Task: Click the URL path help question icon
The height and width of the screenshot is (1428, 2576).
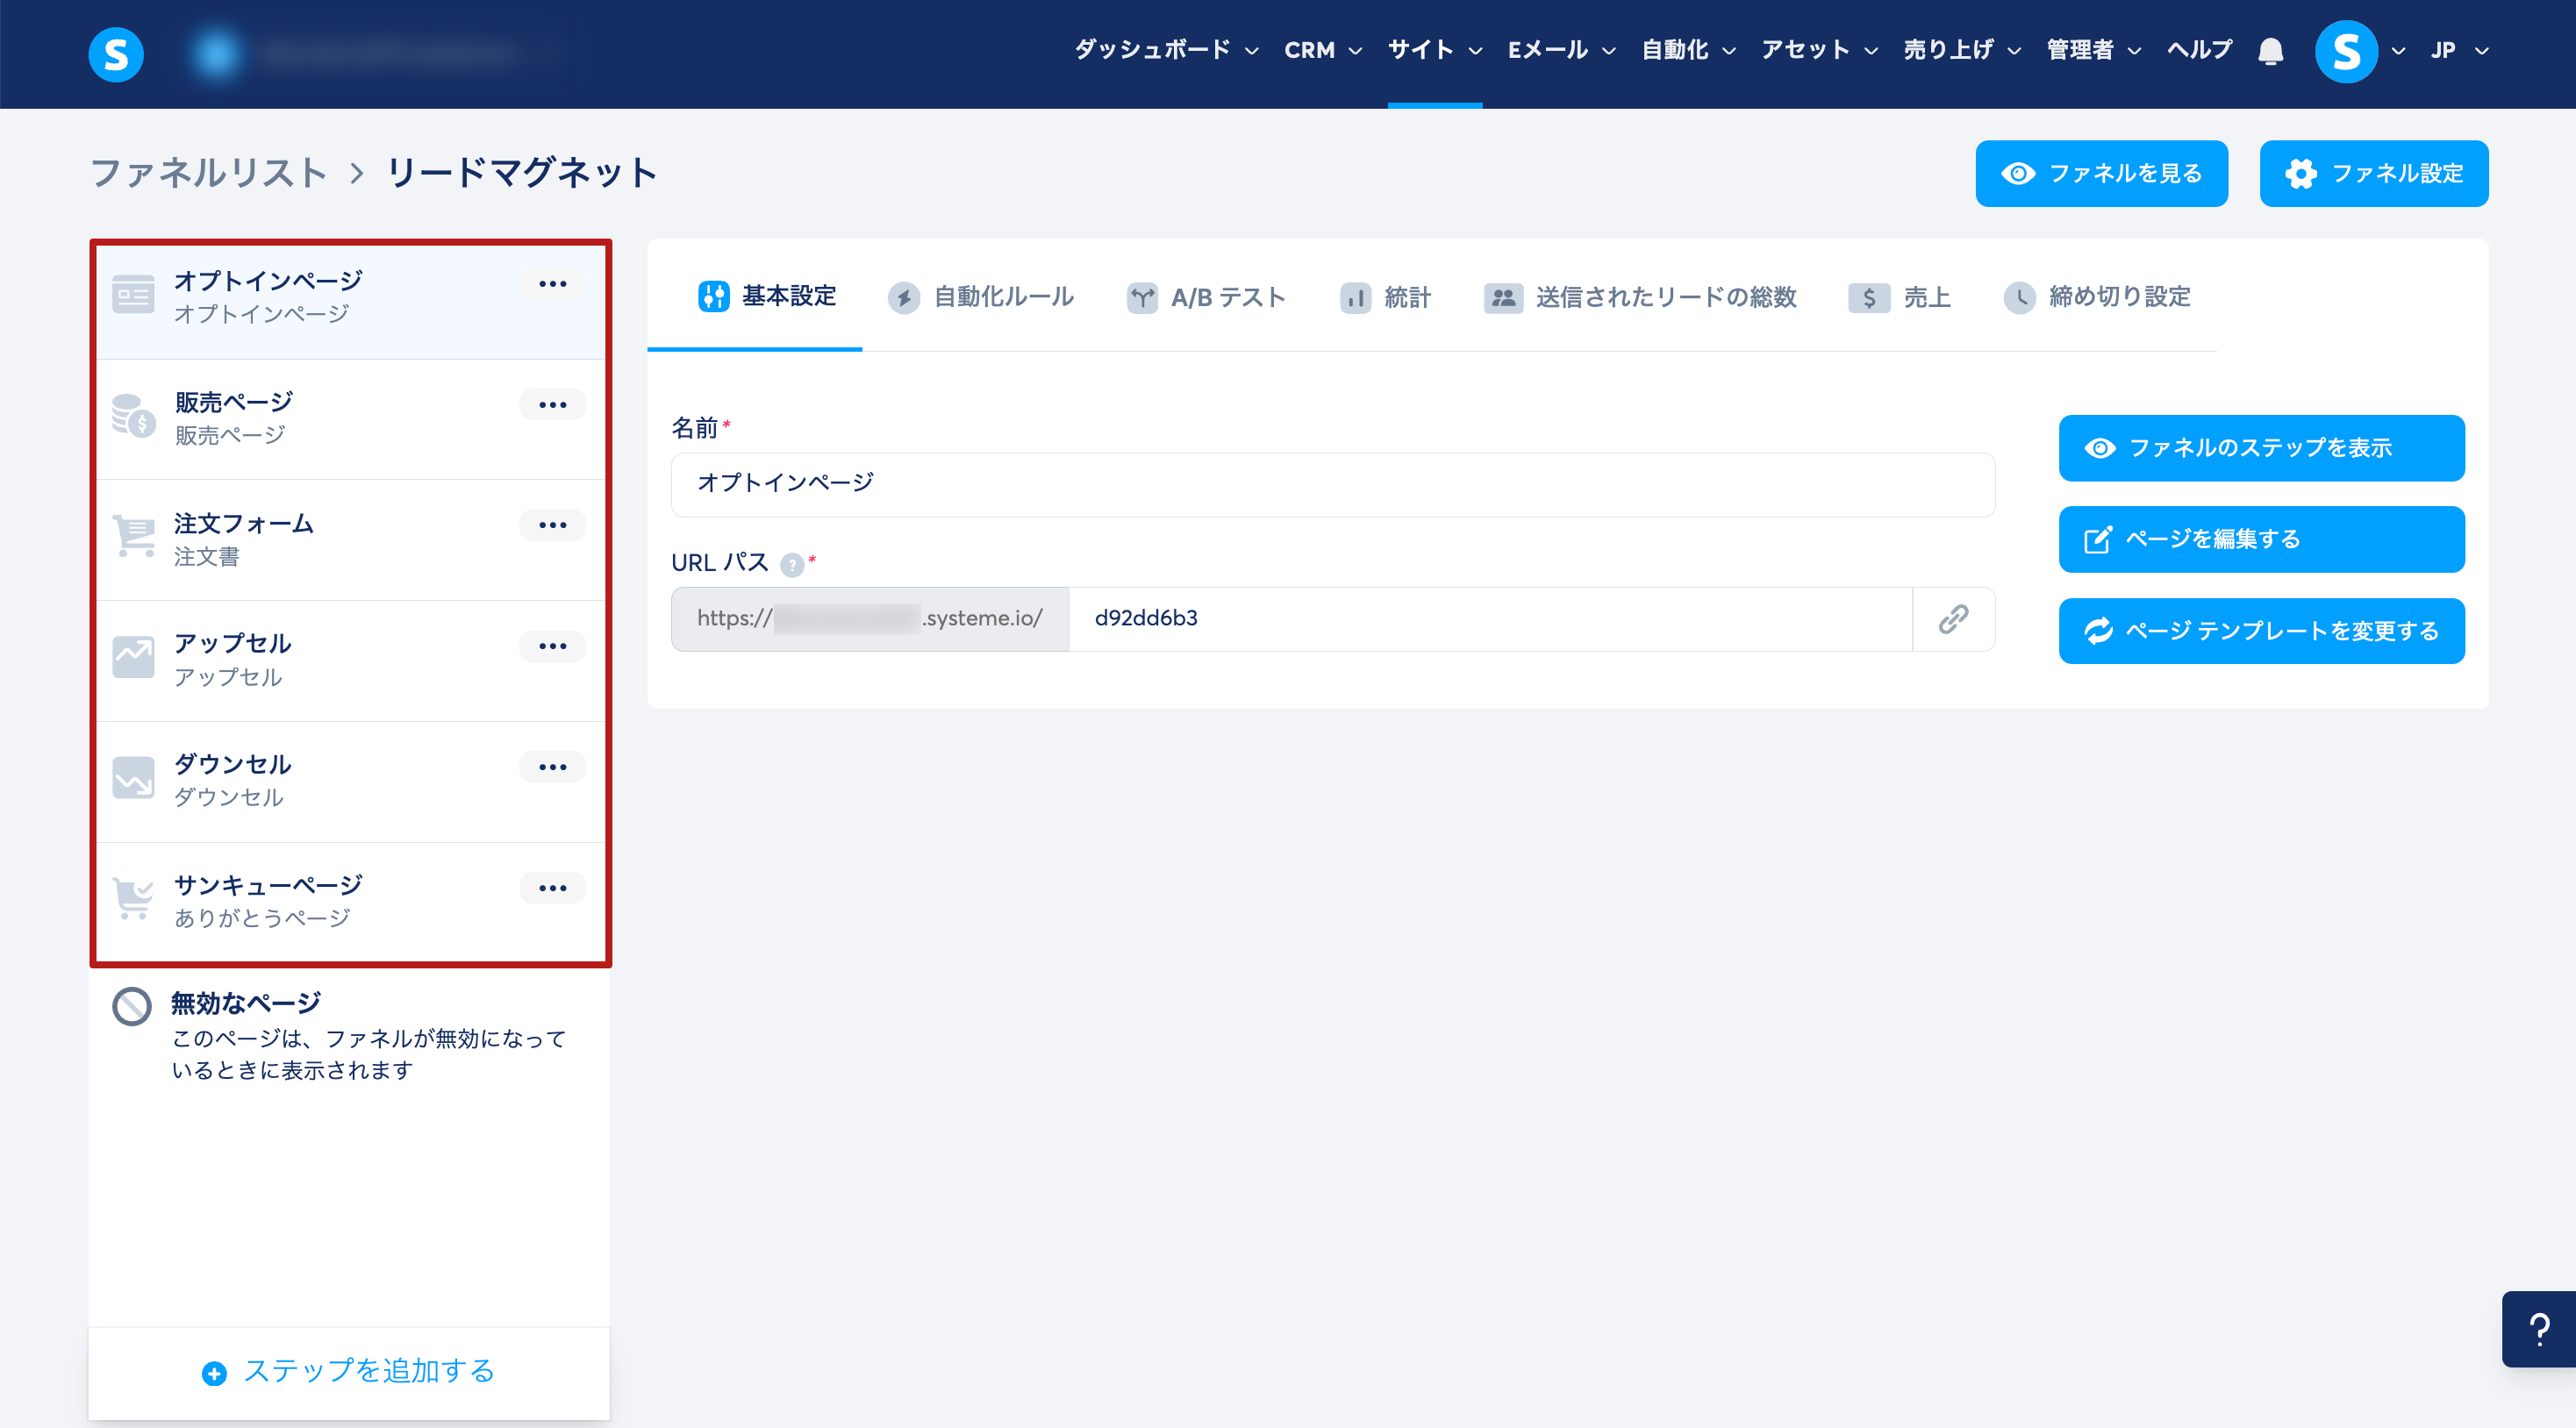Action: [x=791, y=565]
